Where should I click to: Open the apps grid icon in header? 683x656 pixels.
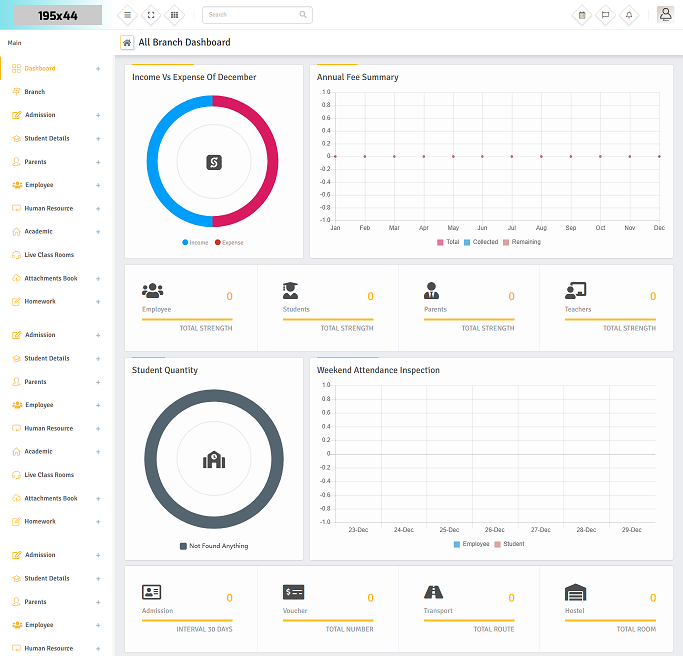[175, 15]
